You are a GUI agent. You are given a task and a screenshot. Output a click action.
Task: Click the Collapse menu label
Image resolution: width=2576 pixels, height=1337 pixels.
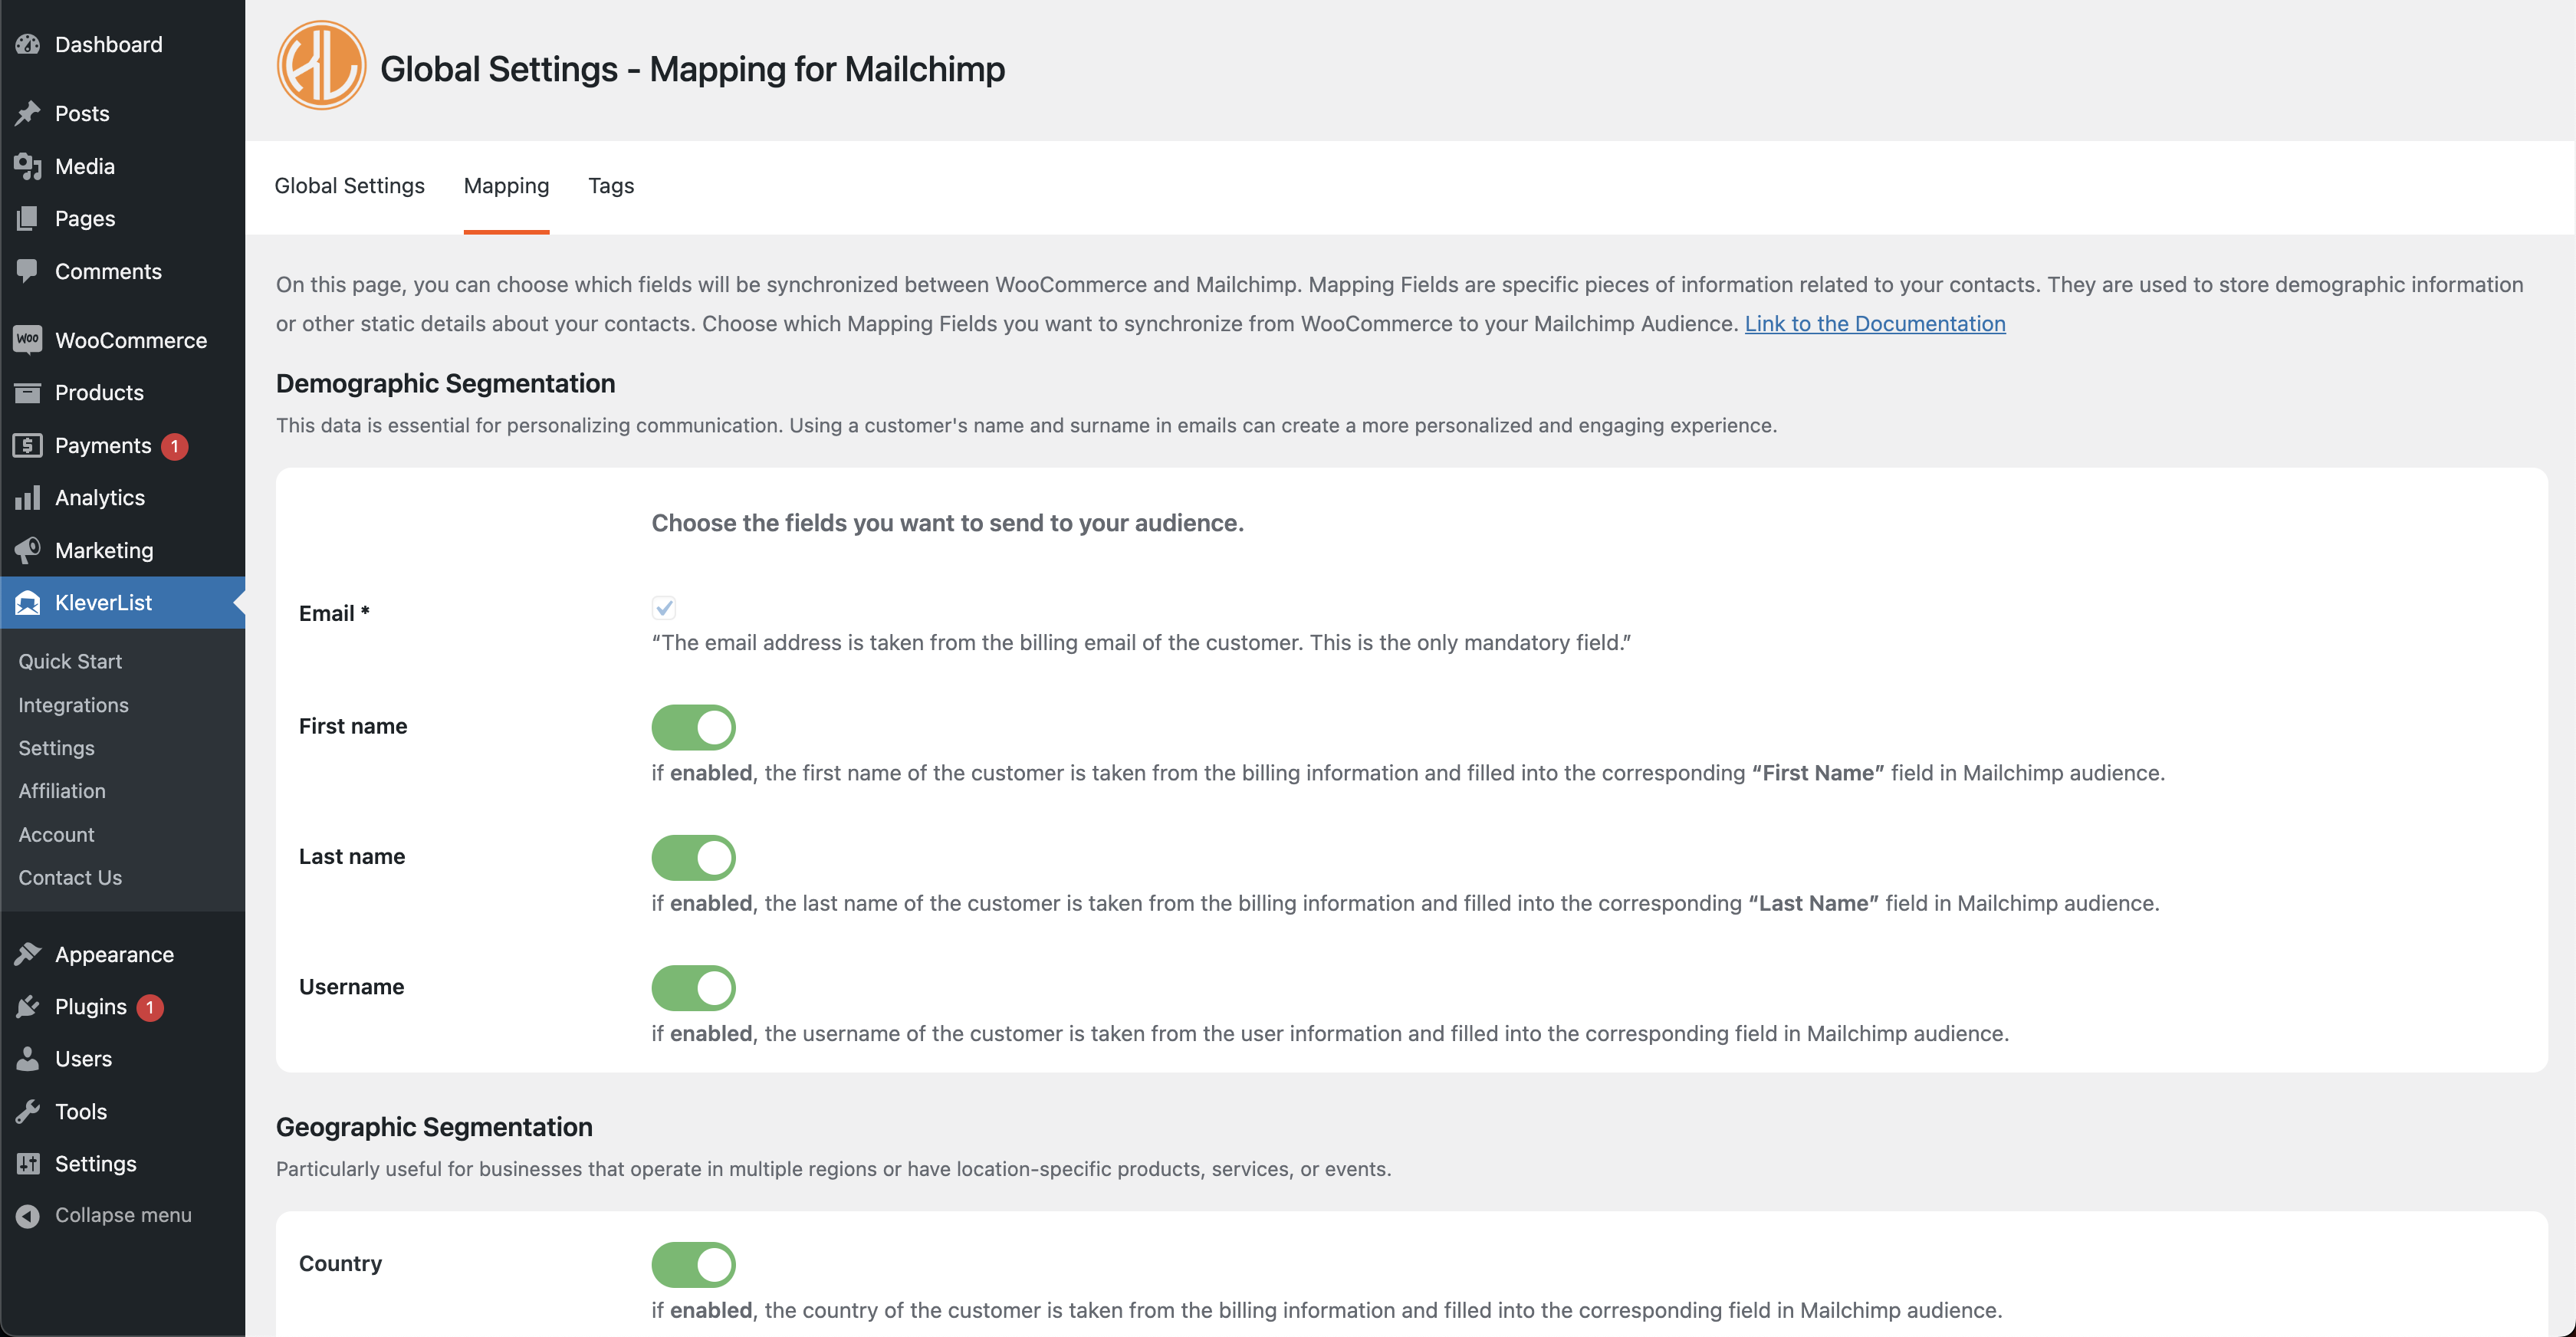click(123, 1215)
